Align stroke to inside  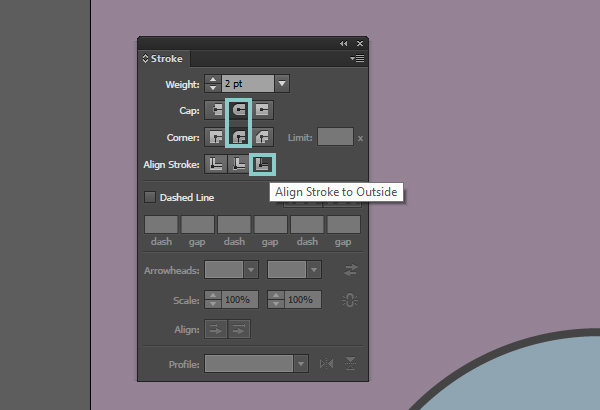coord(239,164)
